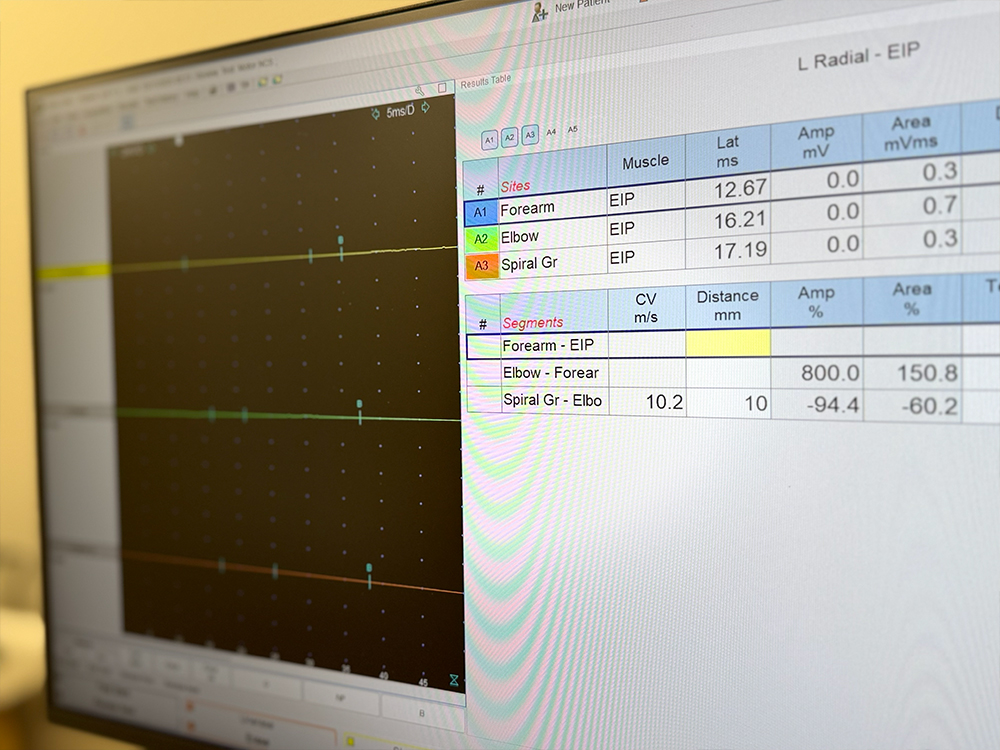Toggle the A1 trace button
Image resolution: width=1000 pixels, height=750 pixels.
(x=490, y=140)
